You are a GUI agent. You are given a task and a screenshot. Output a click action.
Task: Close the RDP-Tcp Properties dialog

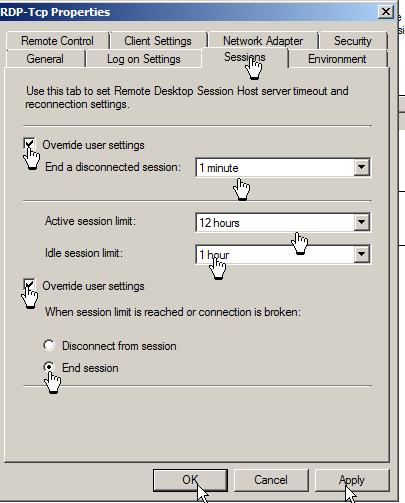point(386,12)
